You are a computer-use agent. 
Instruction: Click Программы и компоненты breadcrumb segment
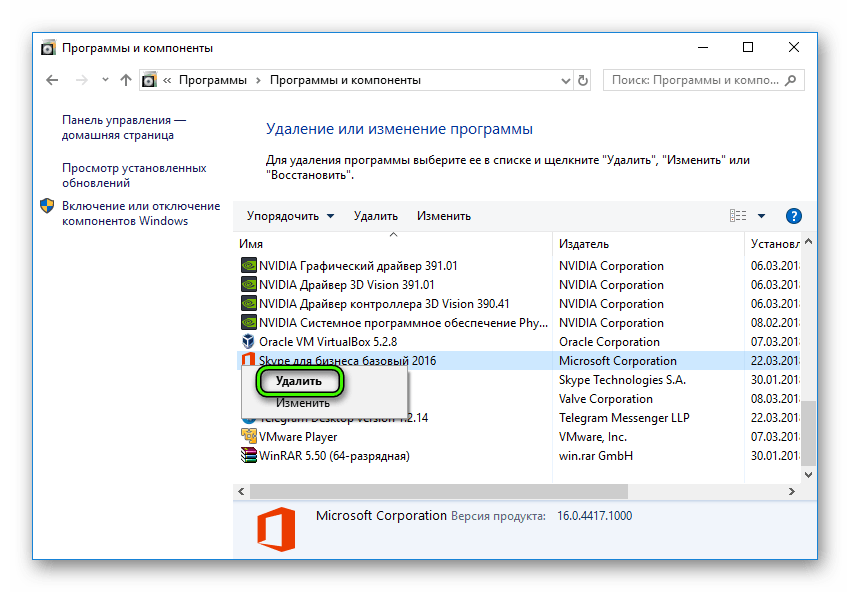(x=345, y=80)
